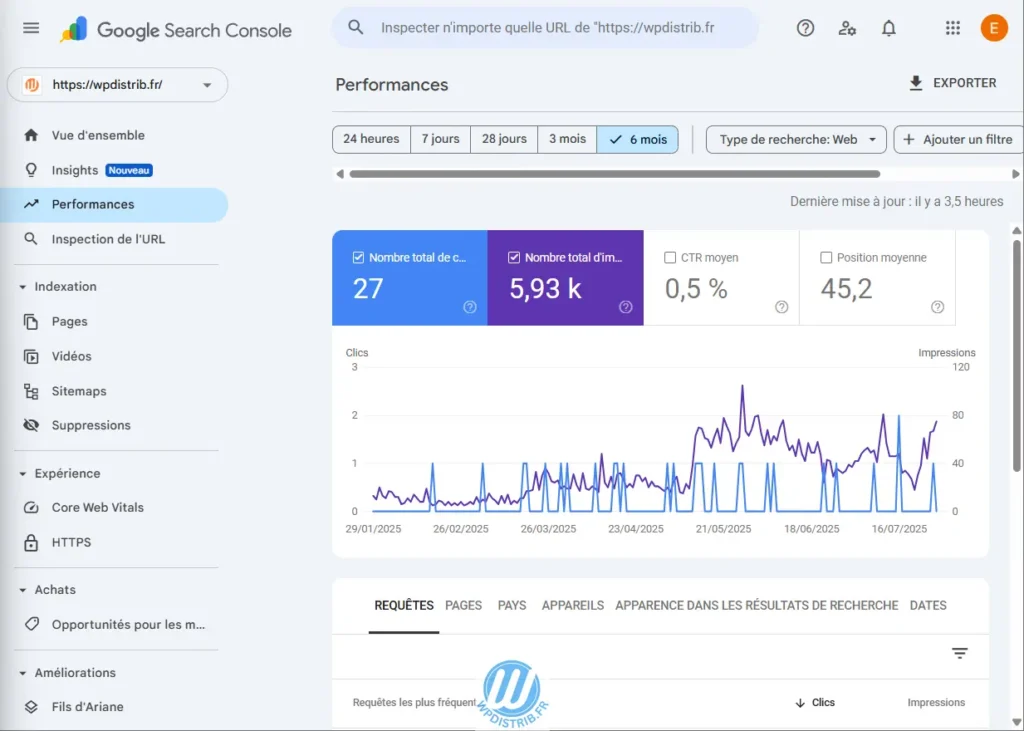Click the Suppressions crossed-eye icon
The height and width of the screenshot is (731, 1024).
click(31, 425)
